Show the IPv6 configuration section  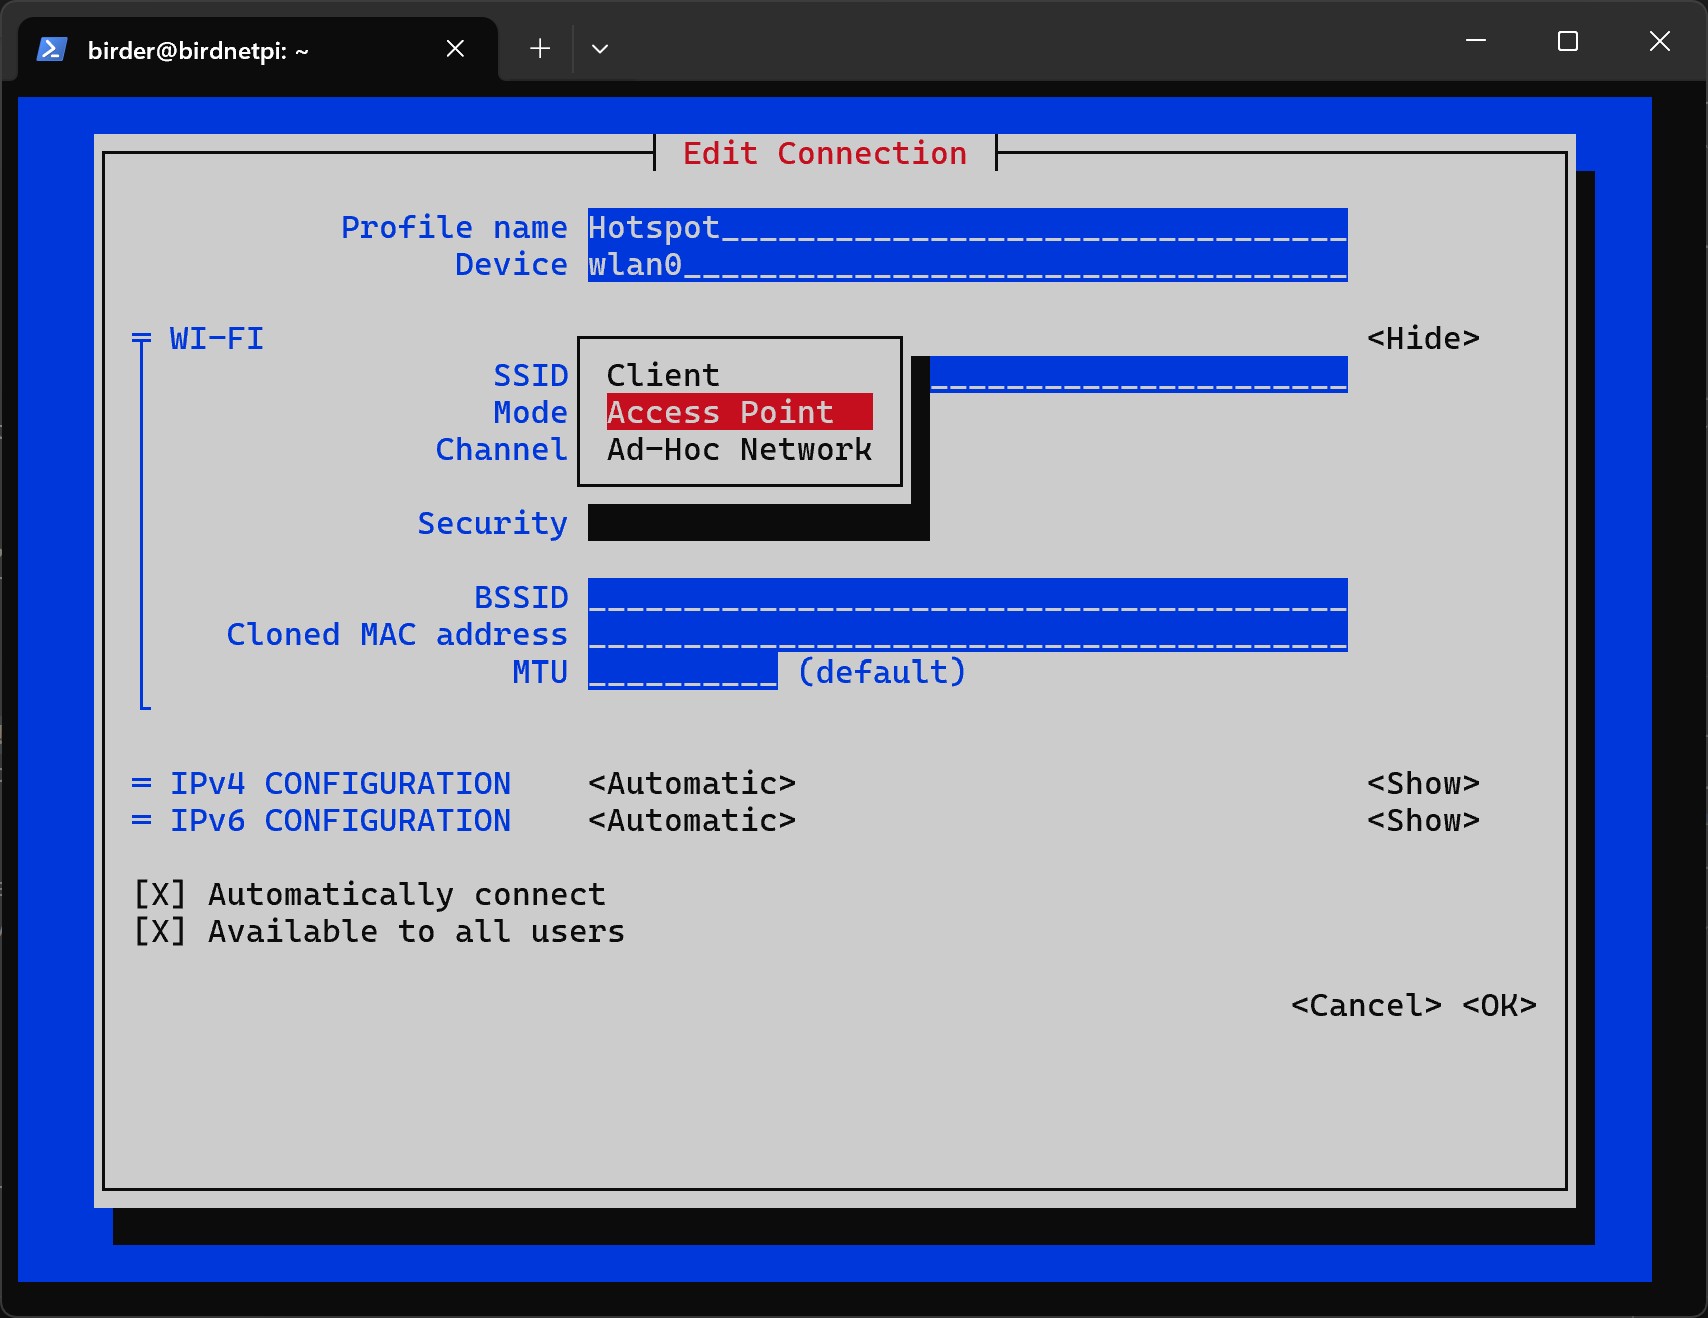tap(1422, 820)
